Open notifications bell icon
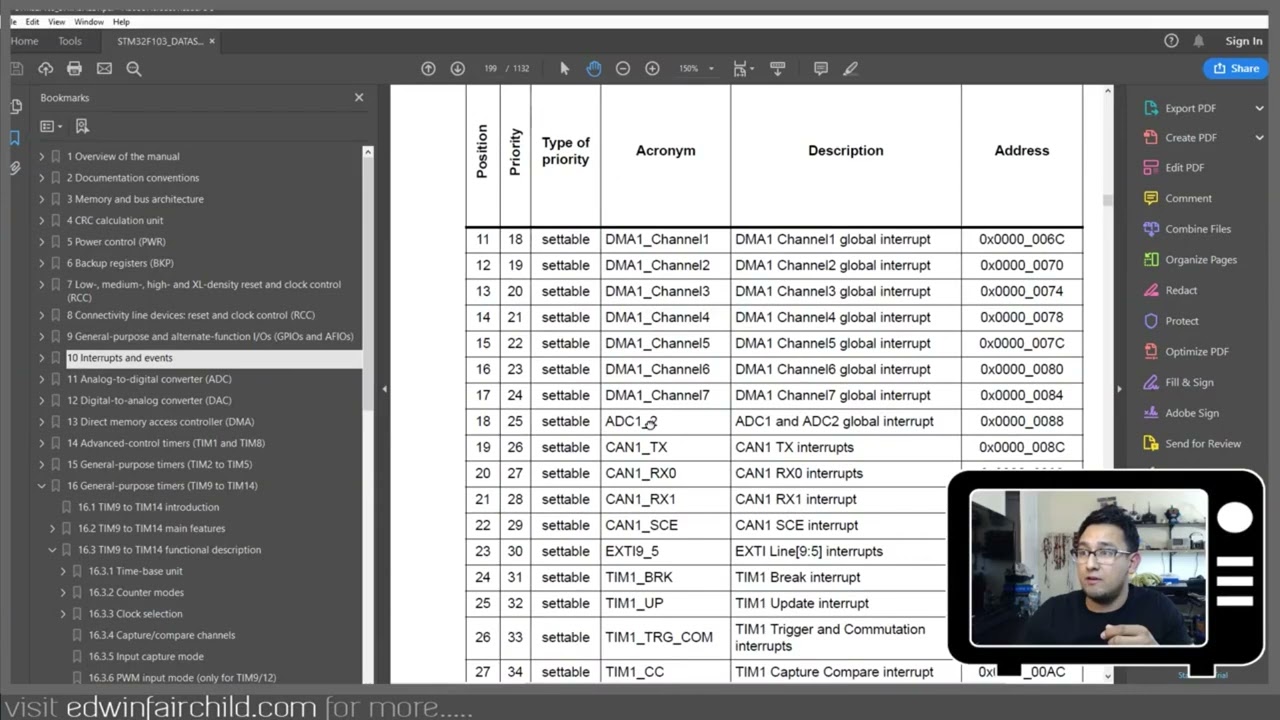The height and width of the screenshot is (720, 1280). (x=1198, y=41)
